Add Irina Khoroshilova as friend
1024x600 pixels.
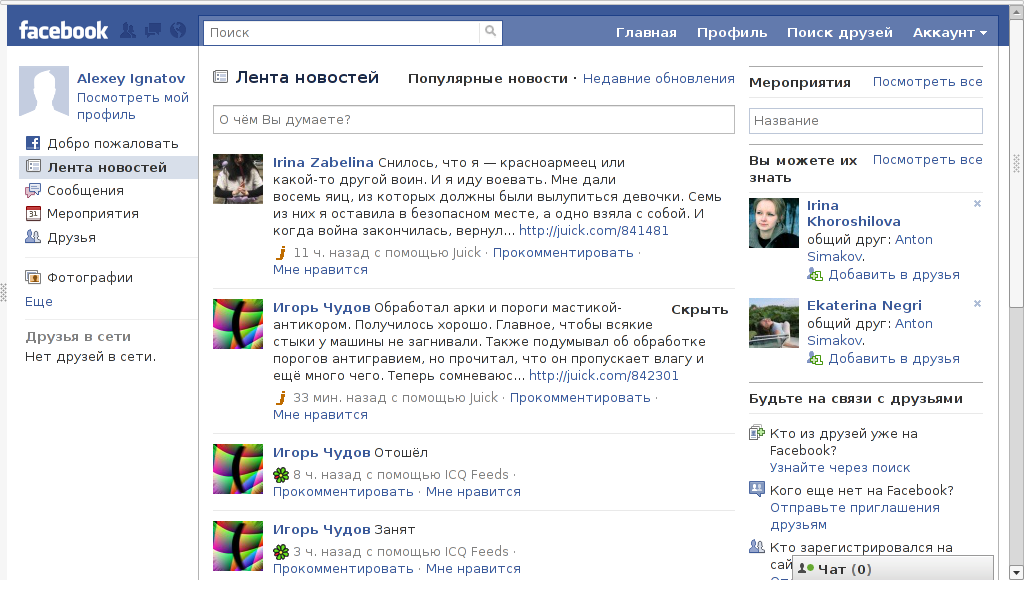click(893, 274)
